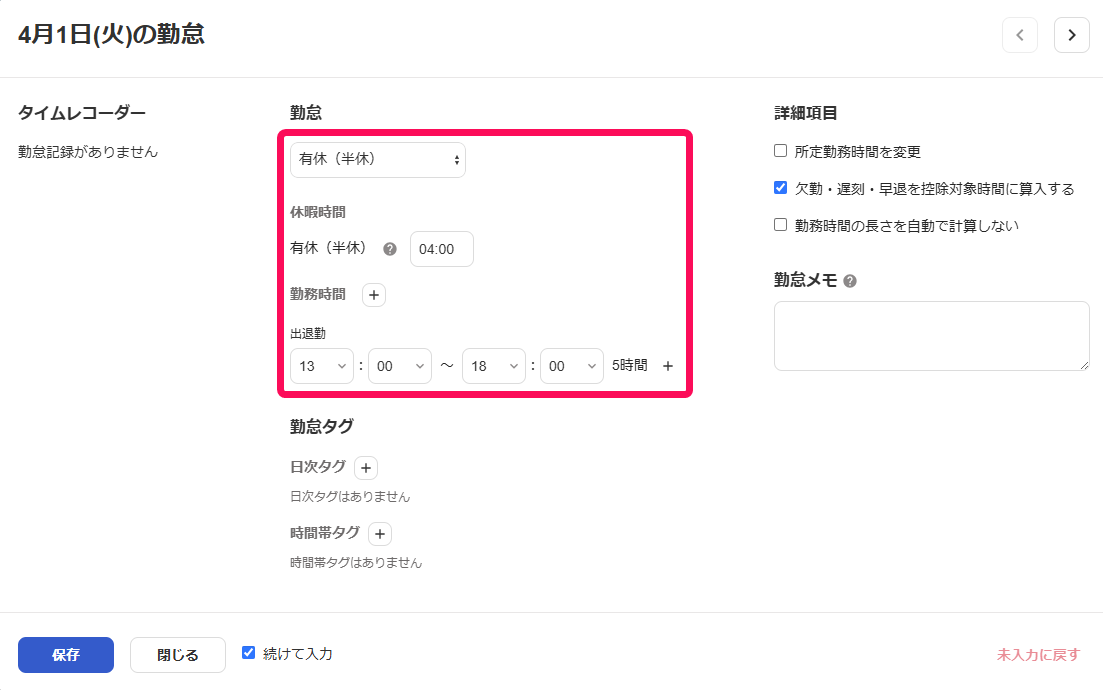
Task: Enable 所定勤務時間を変更
Action: pos(780,150)
